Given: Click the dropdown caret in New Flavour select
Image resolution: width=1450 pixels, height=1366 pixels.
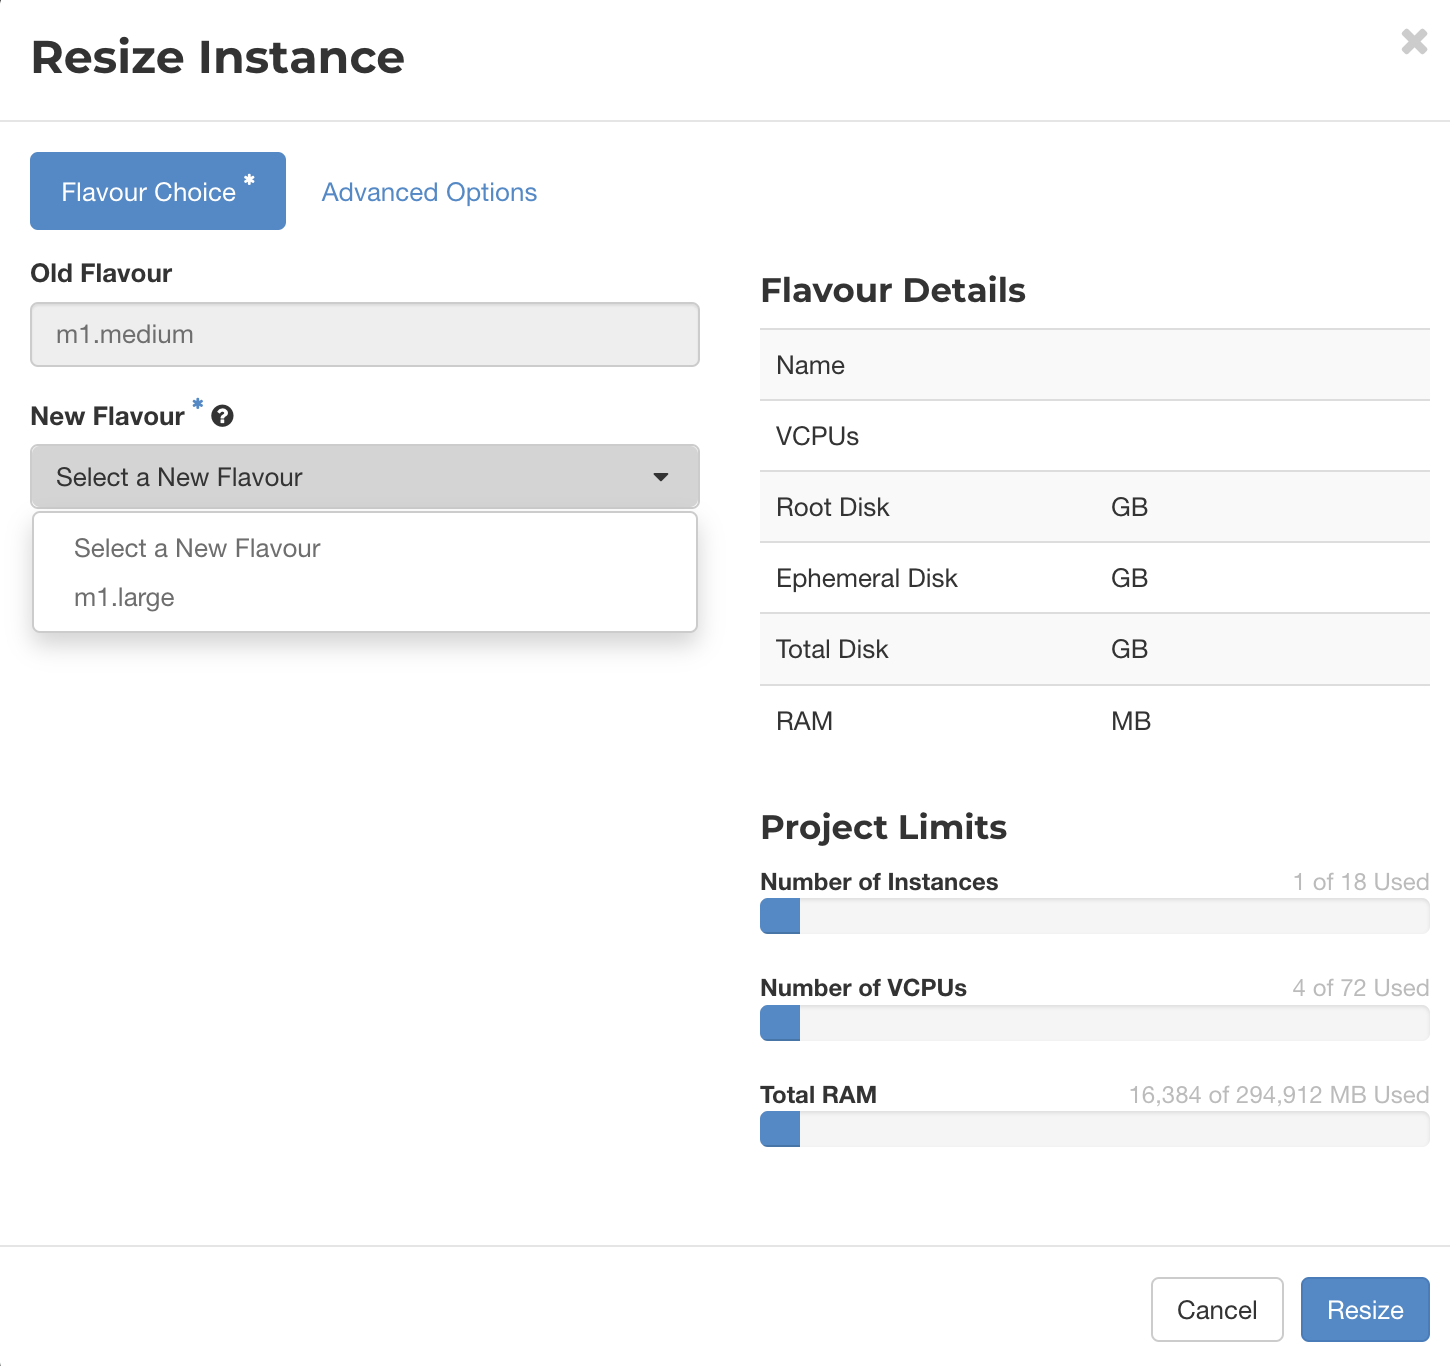Looking at the screenshot, I should [661, 477].
